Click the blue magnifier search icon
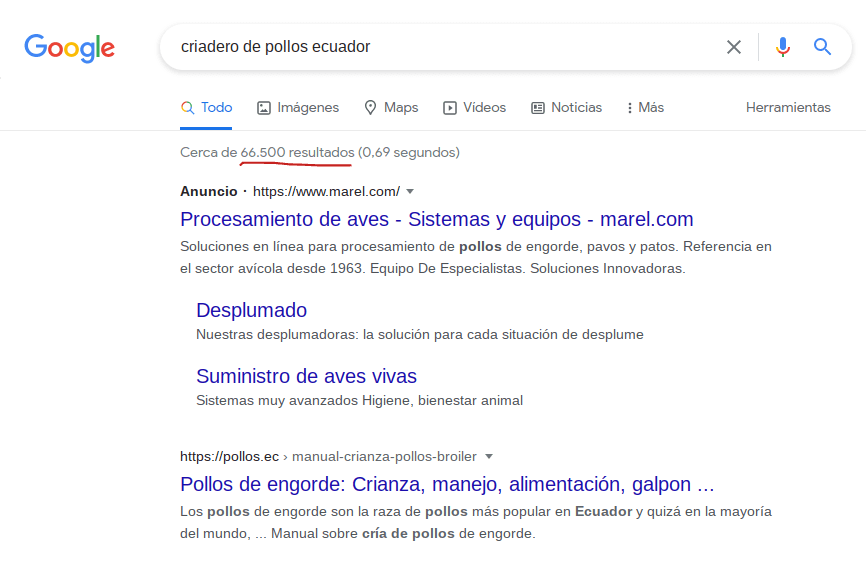 [x=822, y=47]
